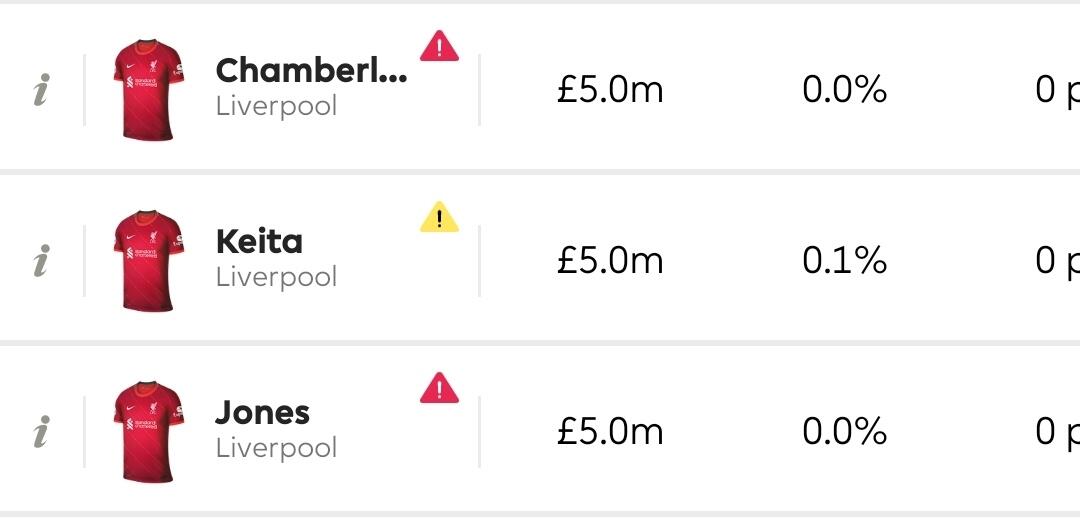1080x523 pixels.
Task: Click the 0.0% value in Jones's row
Action: tap(844, 432)
